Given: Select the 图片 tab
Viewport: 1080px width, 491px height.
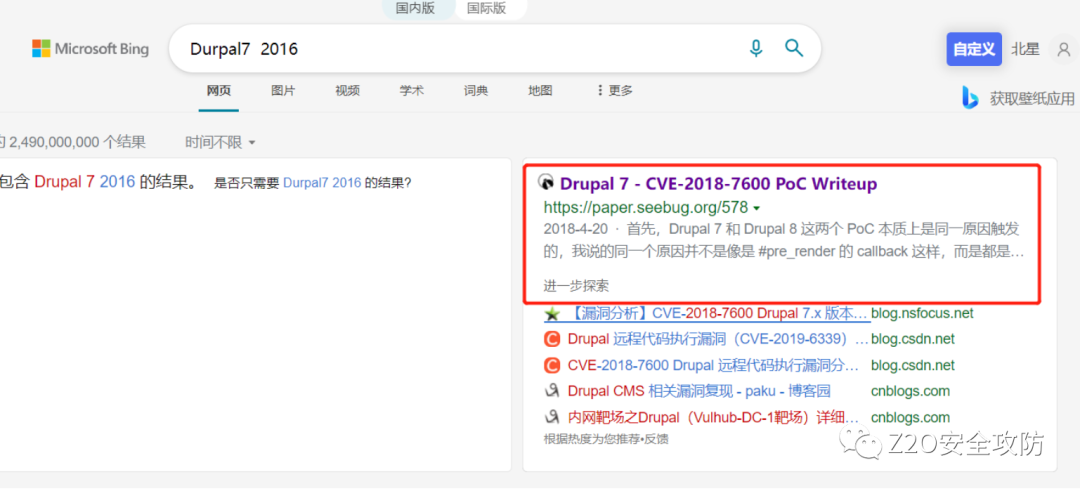Looking at the screenshot, I should pyautogui.click(x=283, y=90).
